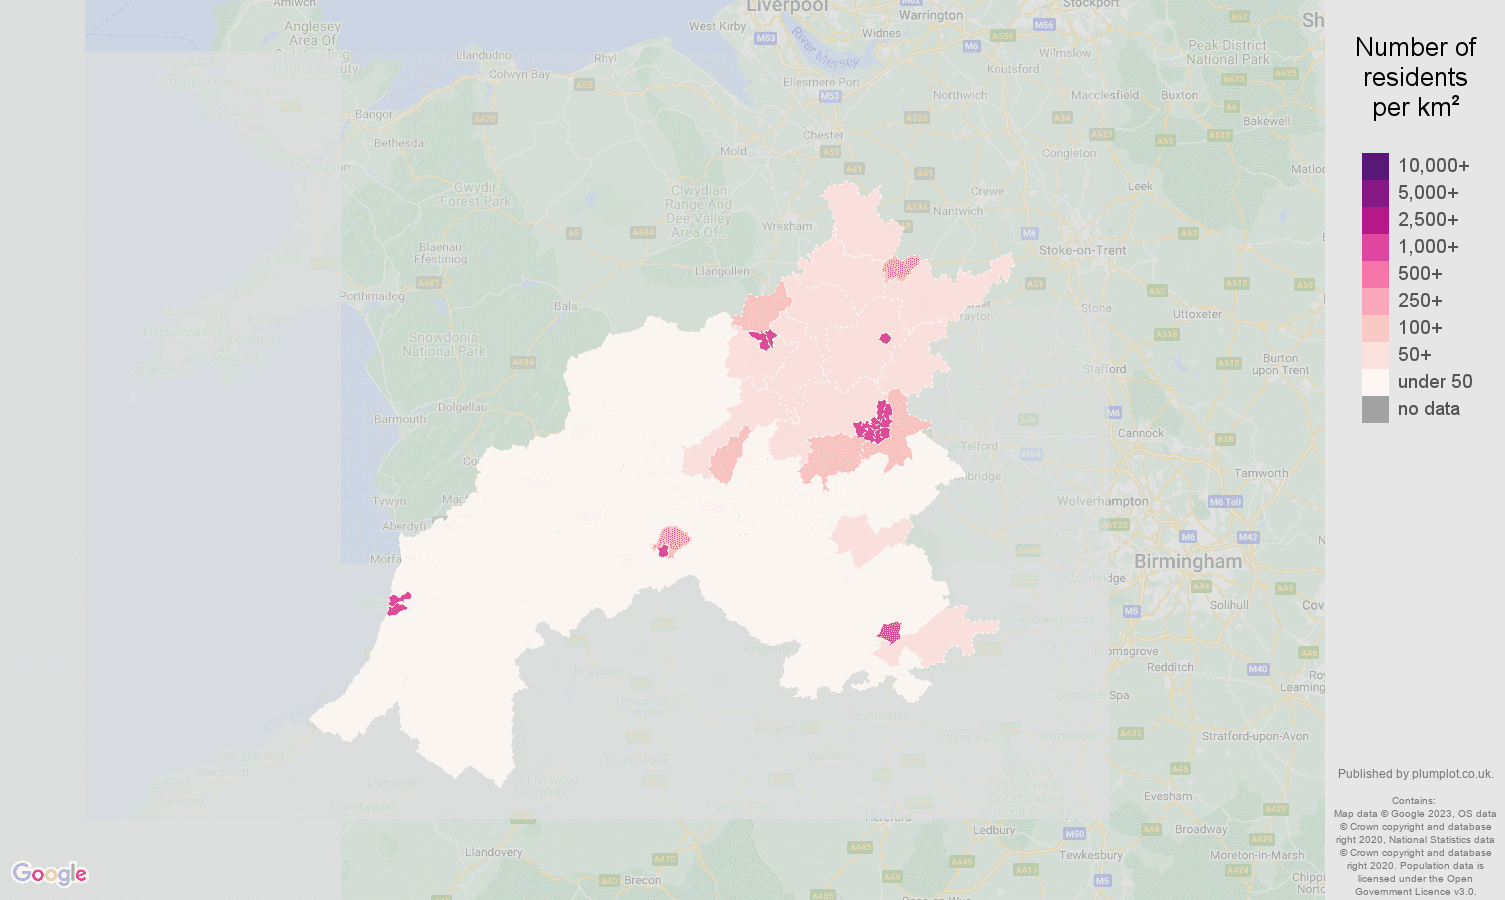Click the Nantwich map label
The width and height of the screenshot is (1505, 900).
[x=958, y=211]
